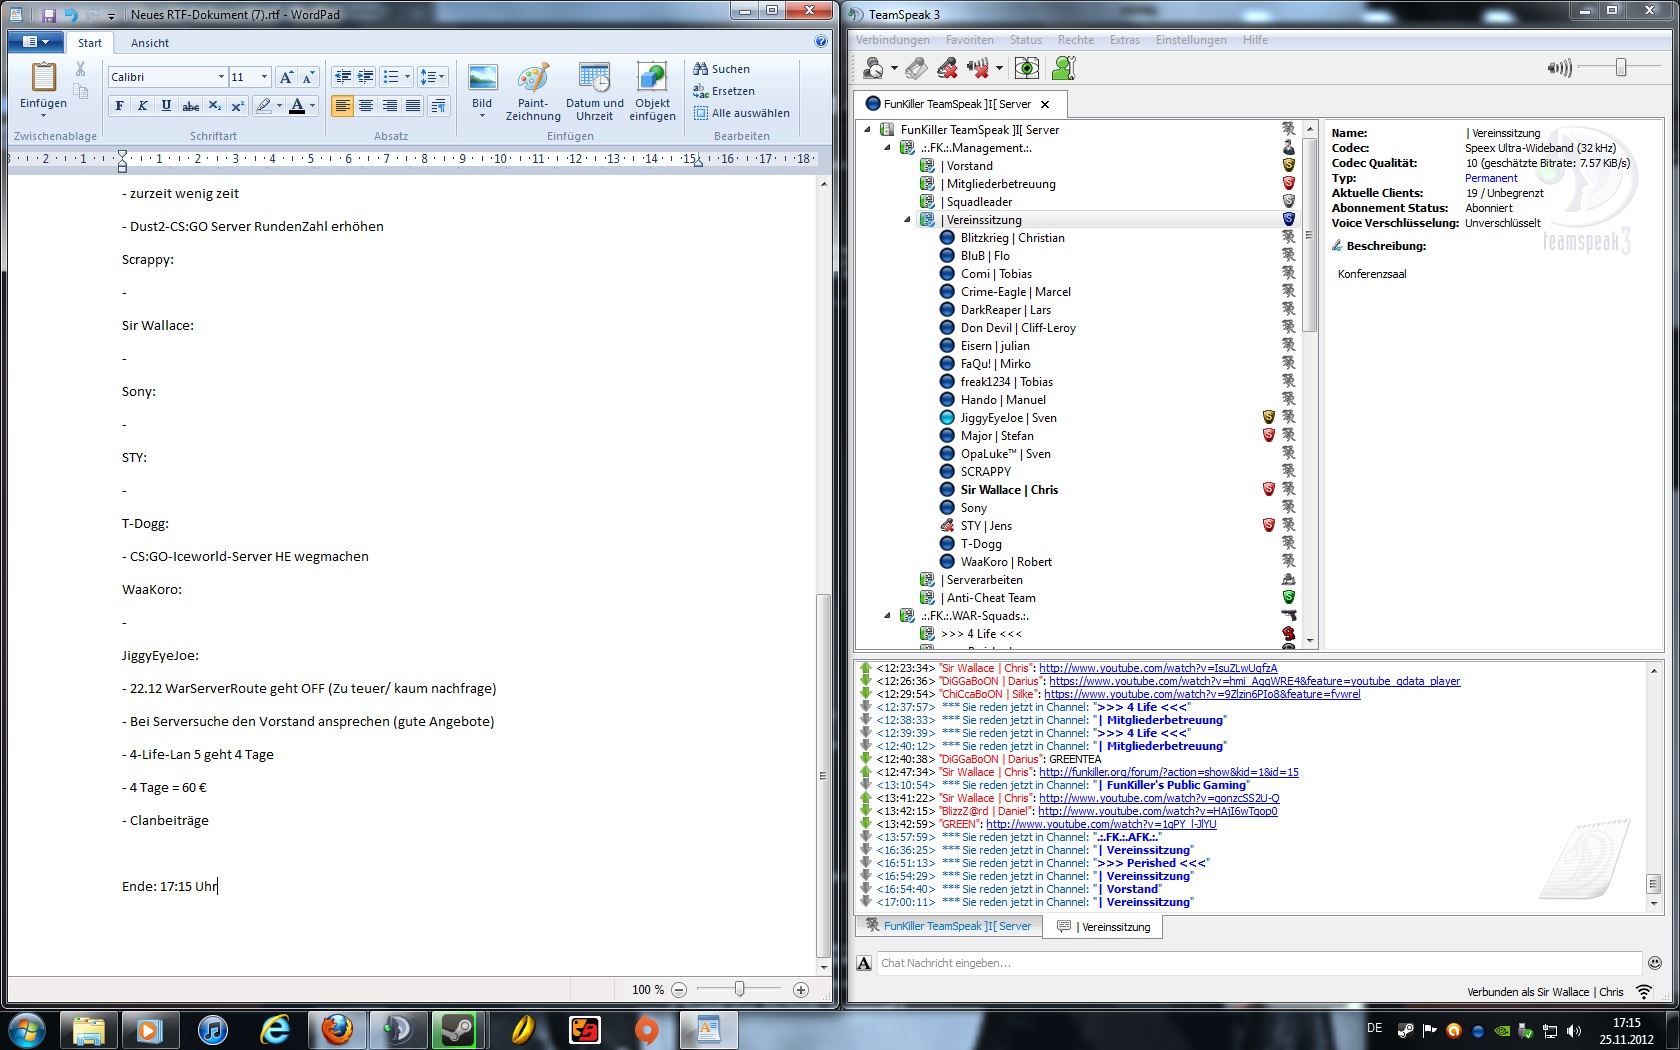Insert Datum und Uhrzeit
This screenshot has width=1680, height=1050.
click(x=594, y=92)
